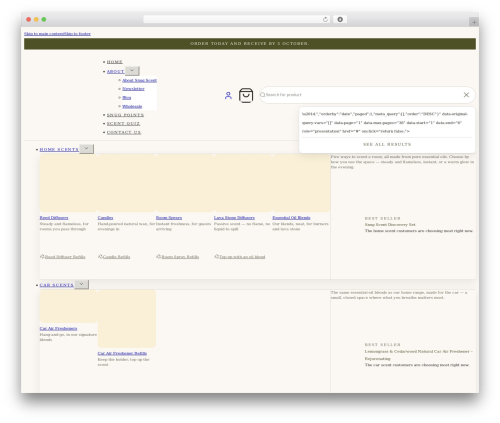Go to Home menu item
The height and width of the screenshot is (423, 500).
(x=115, y=62)
